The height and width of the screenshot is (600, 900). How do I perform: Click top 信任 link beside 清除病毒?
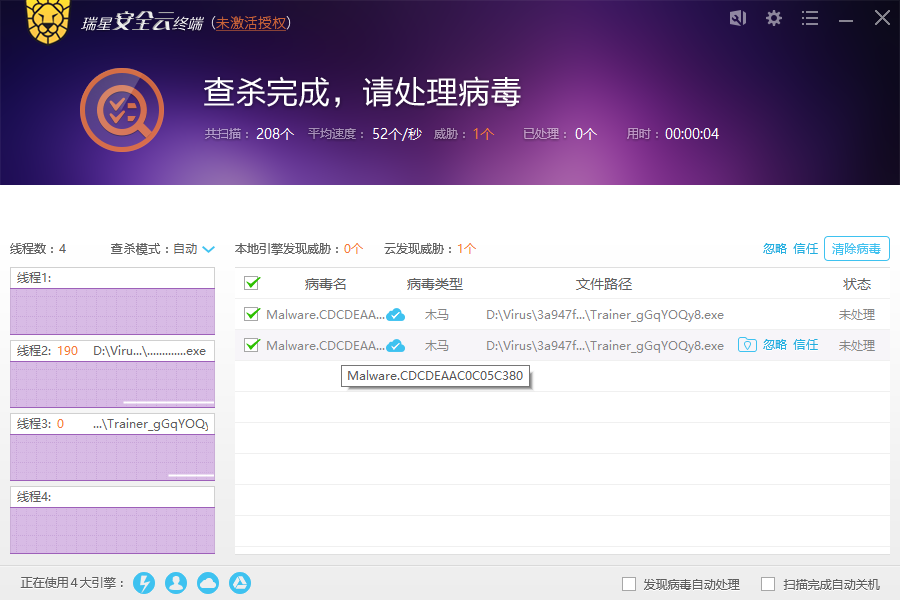[x=805, y=249]
